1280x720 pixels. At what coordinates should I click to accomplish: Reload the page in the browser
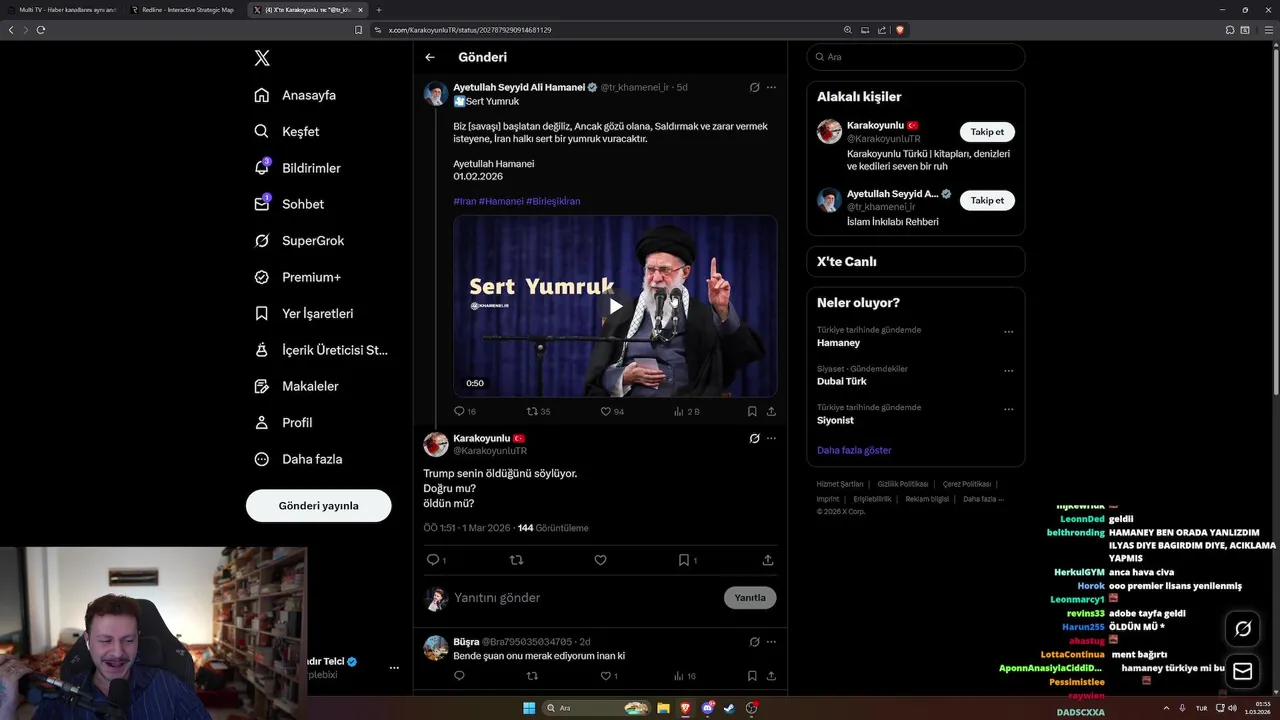point(41,30)
